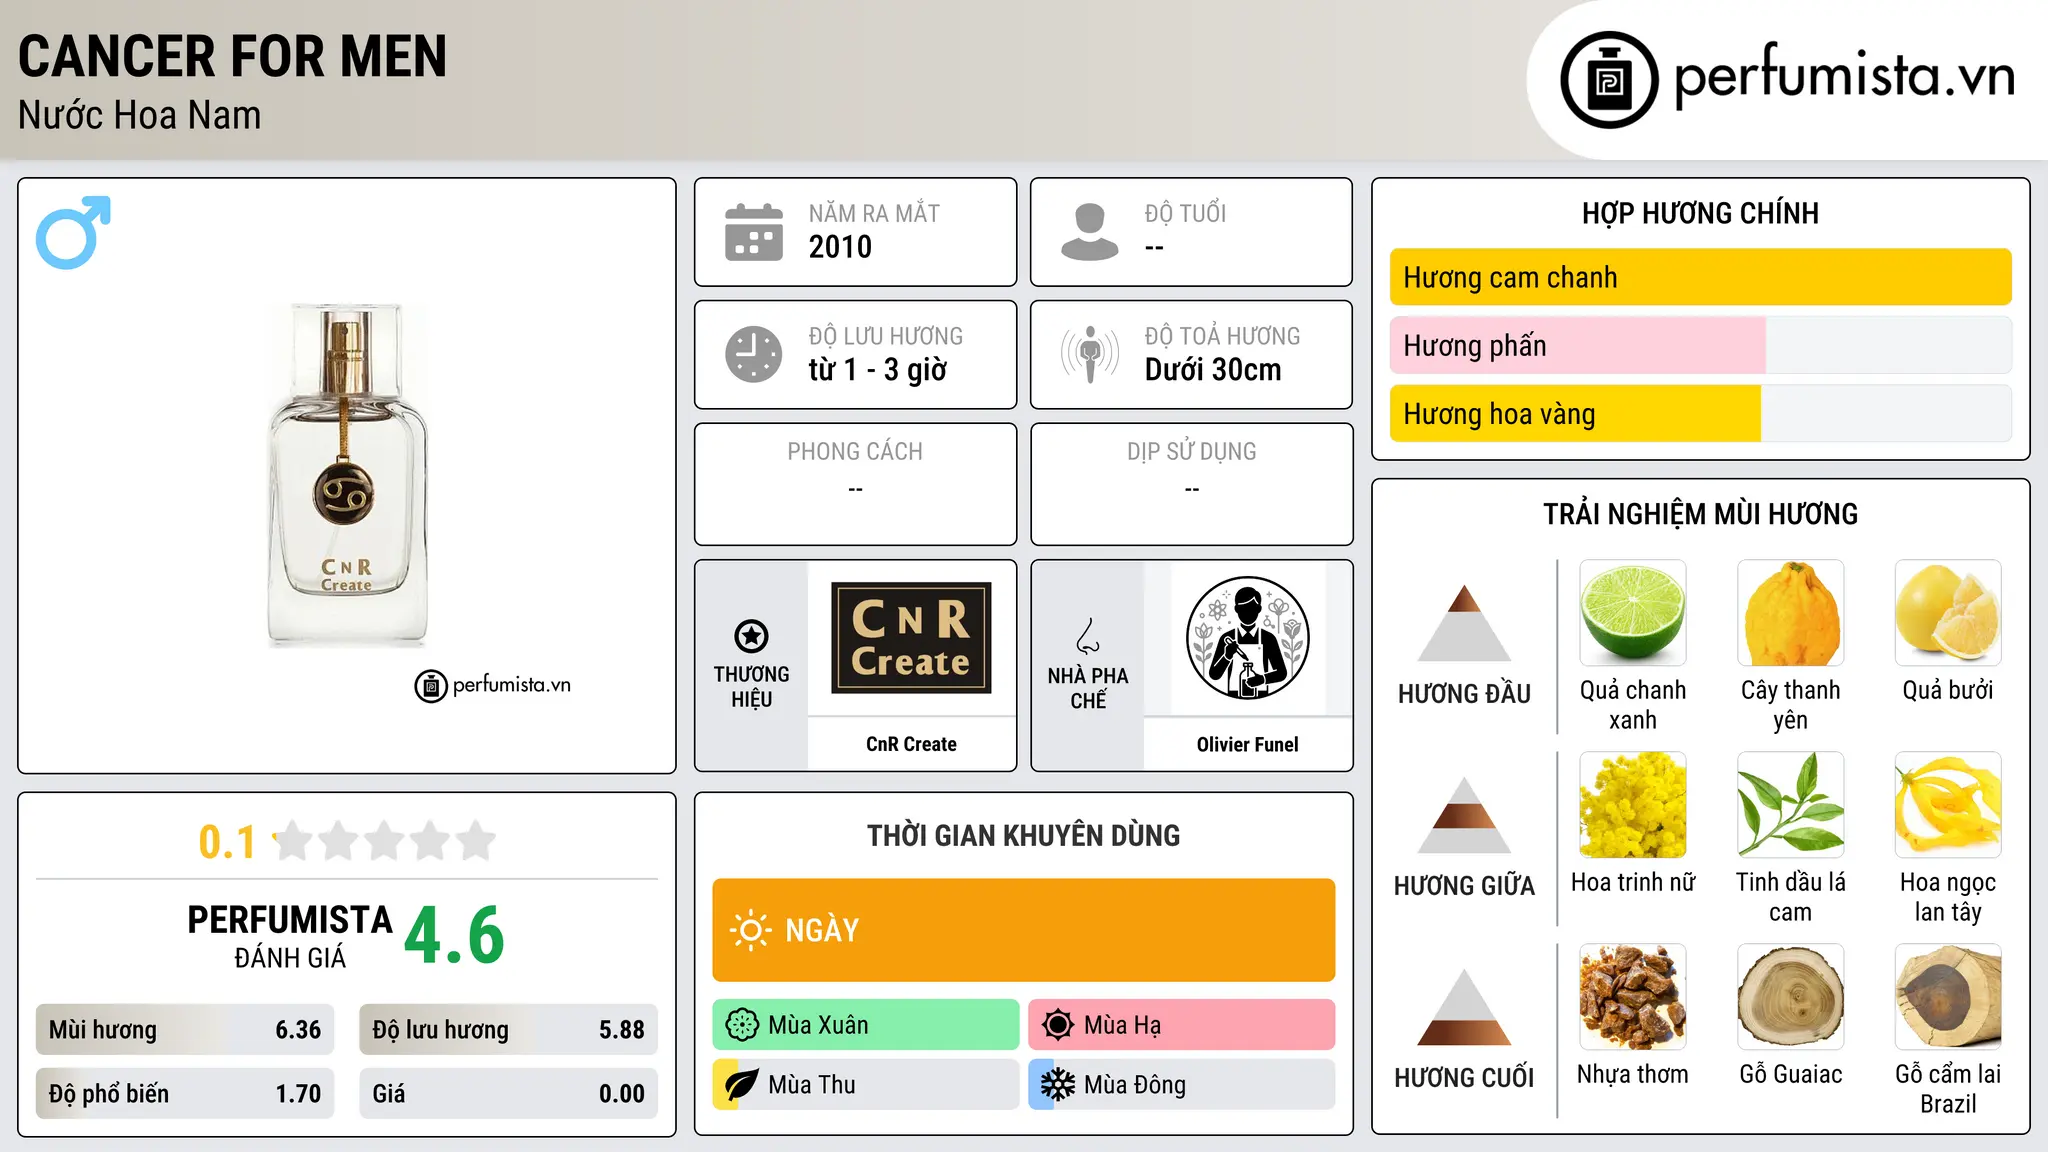
Task: Select the Mùa Hạ season tile
Action: click(x=1182, y=1025)
